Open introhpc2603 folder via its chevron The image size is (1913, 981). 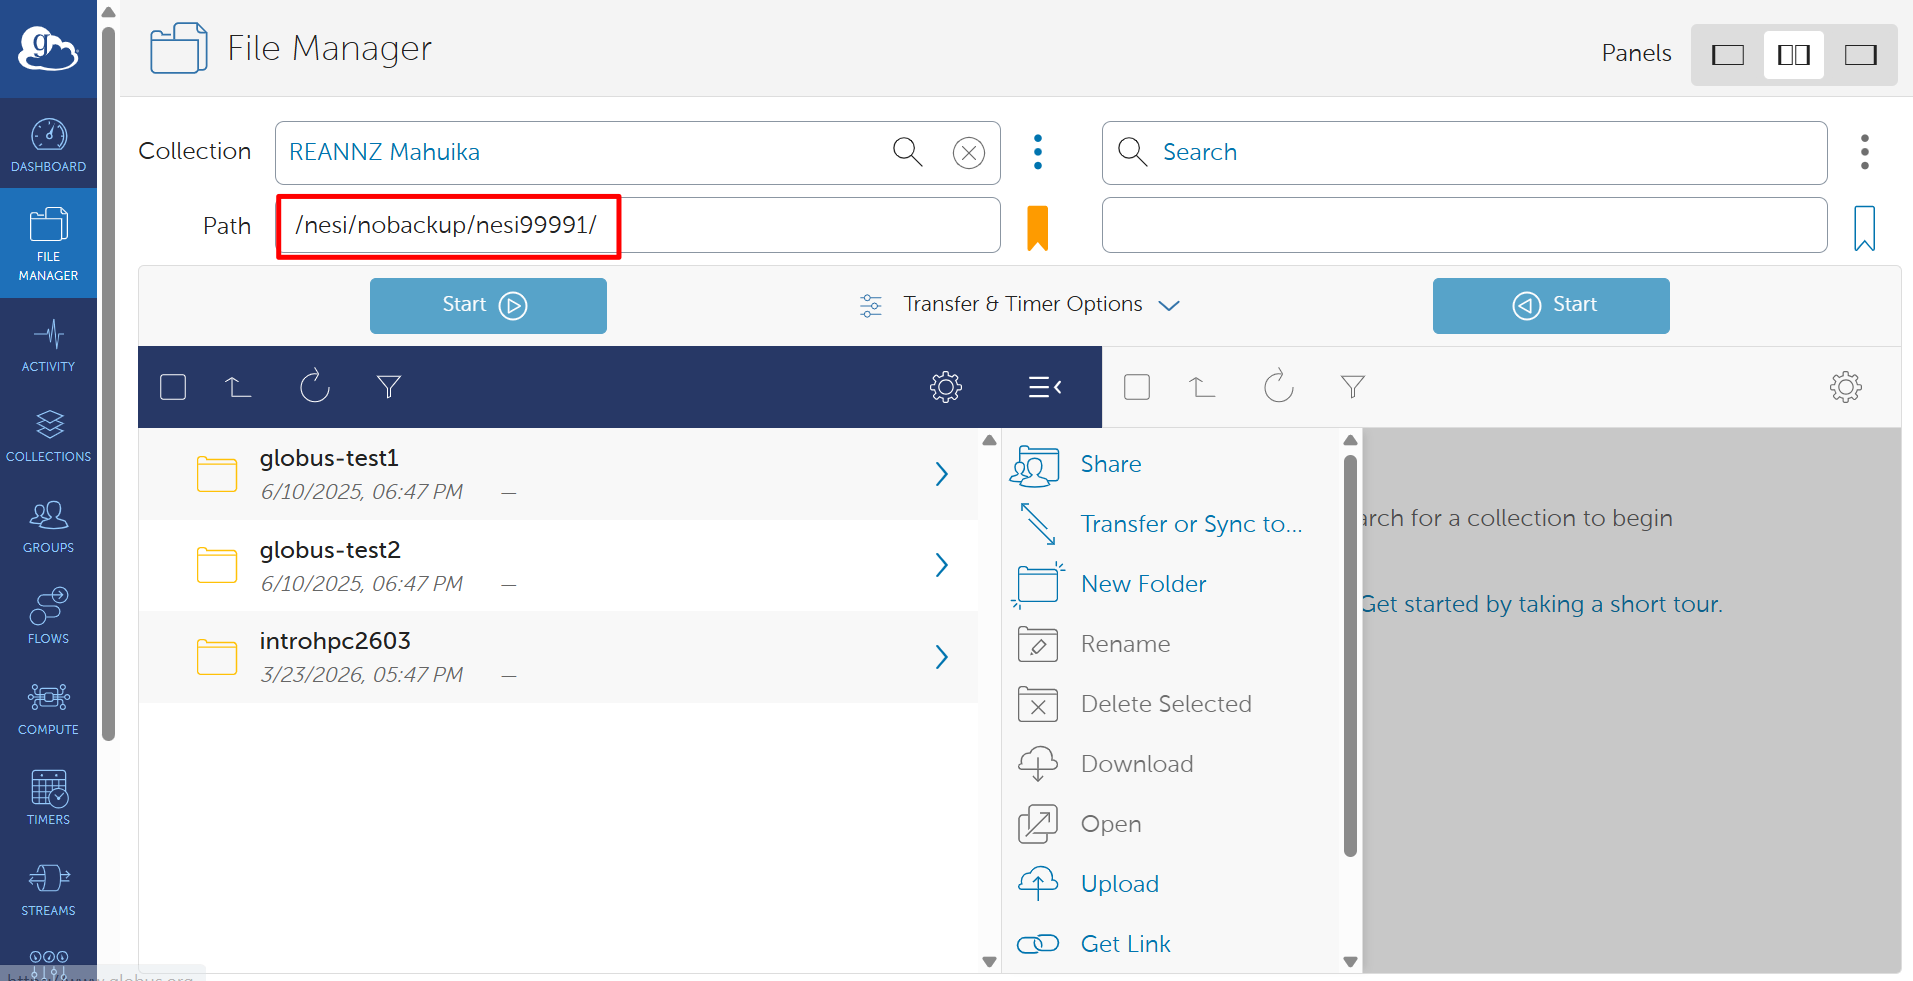pyautogui.click(x=941, y=657)
